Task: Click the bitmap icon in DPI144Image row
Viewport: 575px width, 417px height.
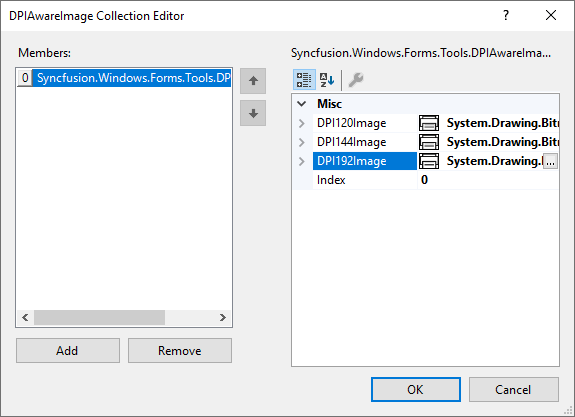Action: [x=429, y=142]
